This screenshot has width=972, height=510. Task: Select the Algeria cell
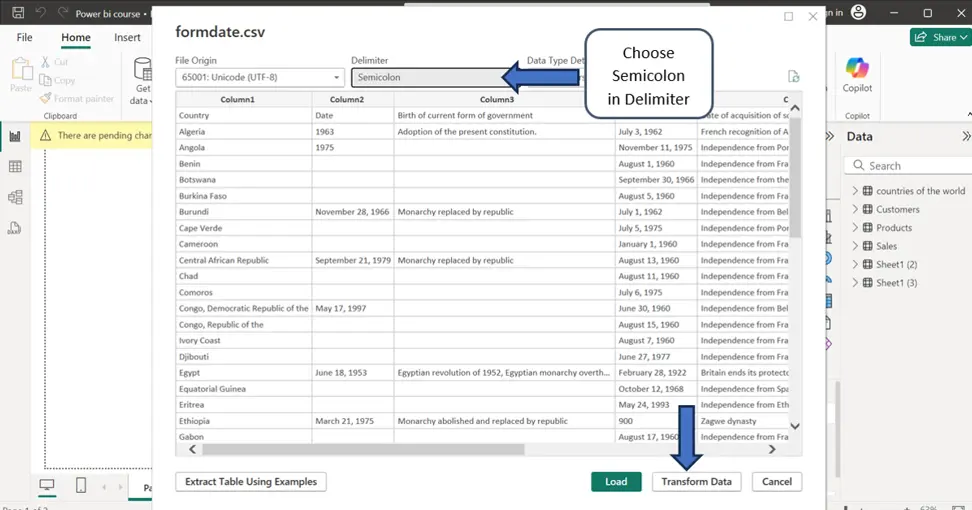click(x=244, y=131)
